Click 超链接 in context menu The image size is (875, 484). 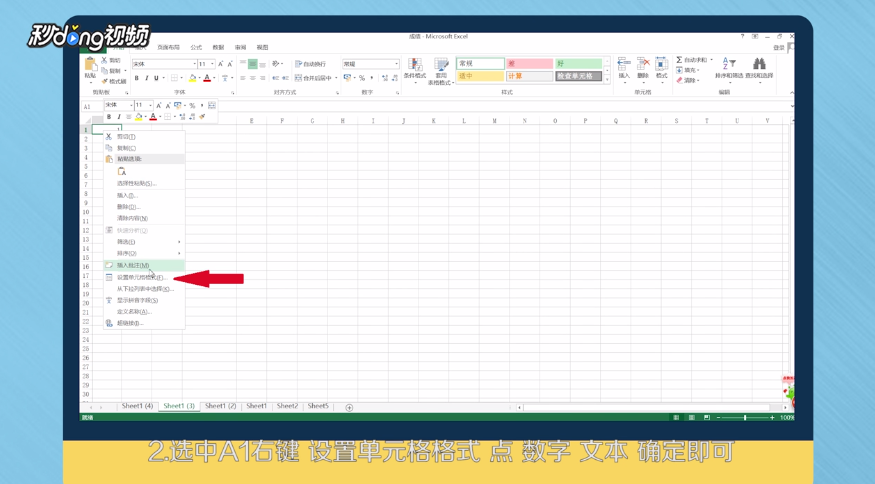(144, 323)
